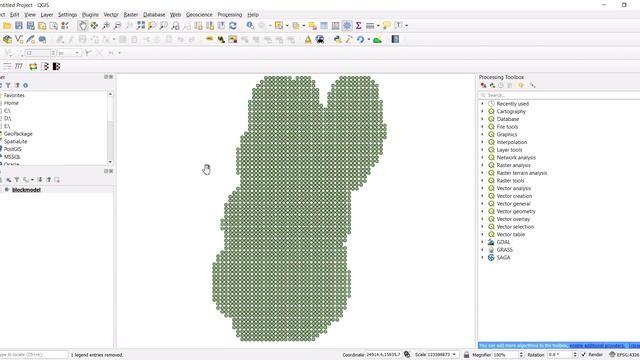Open the attribute table icon
This screenshot has height=360, width=640.
[x=324, y=26]
